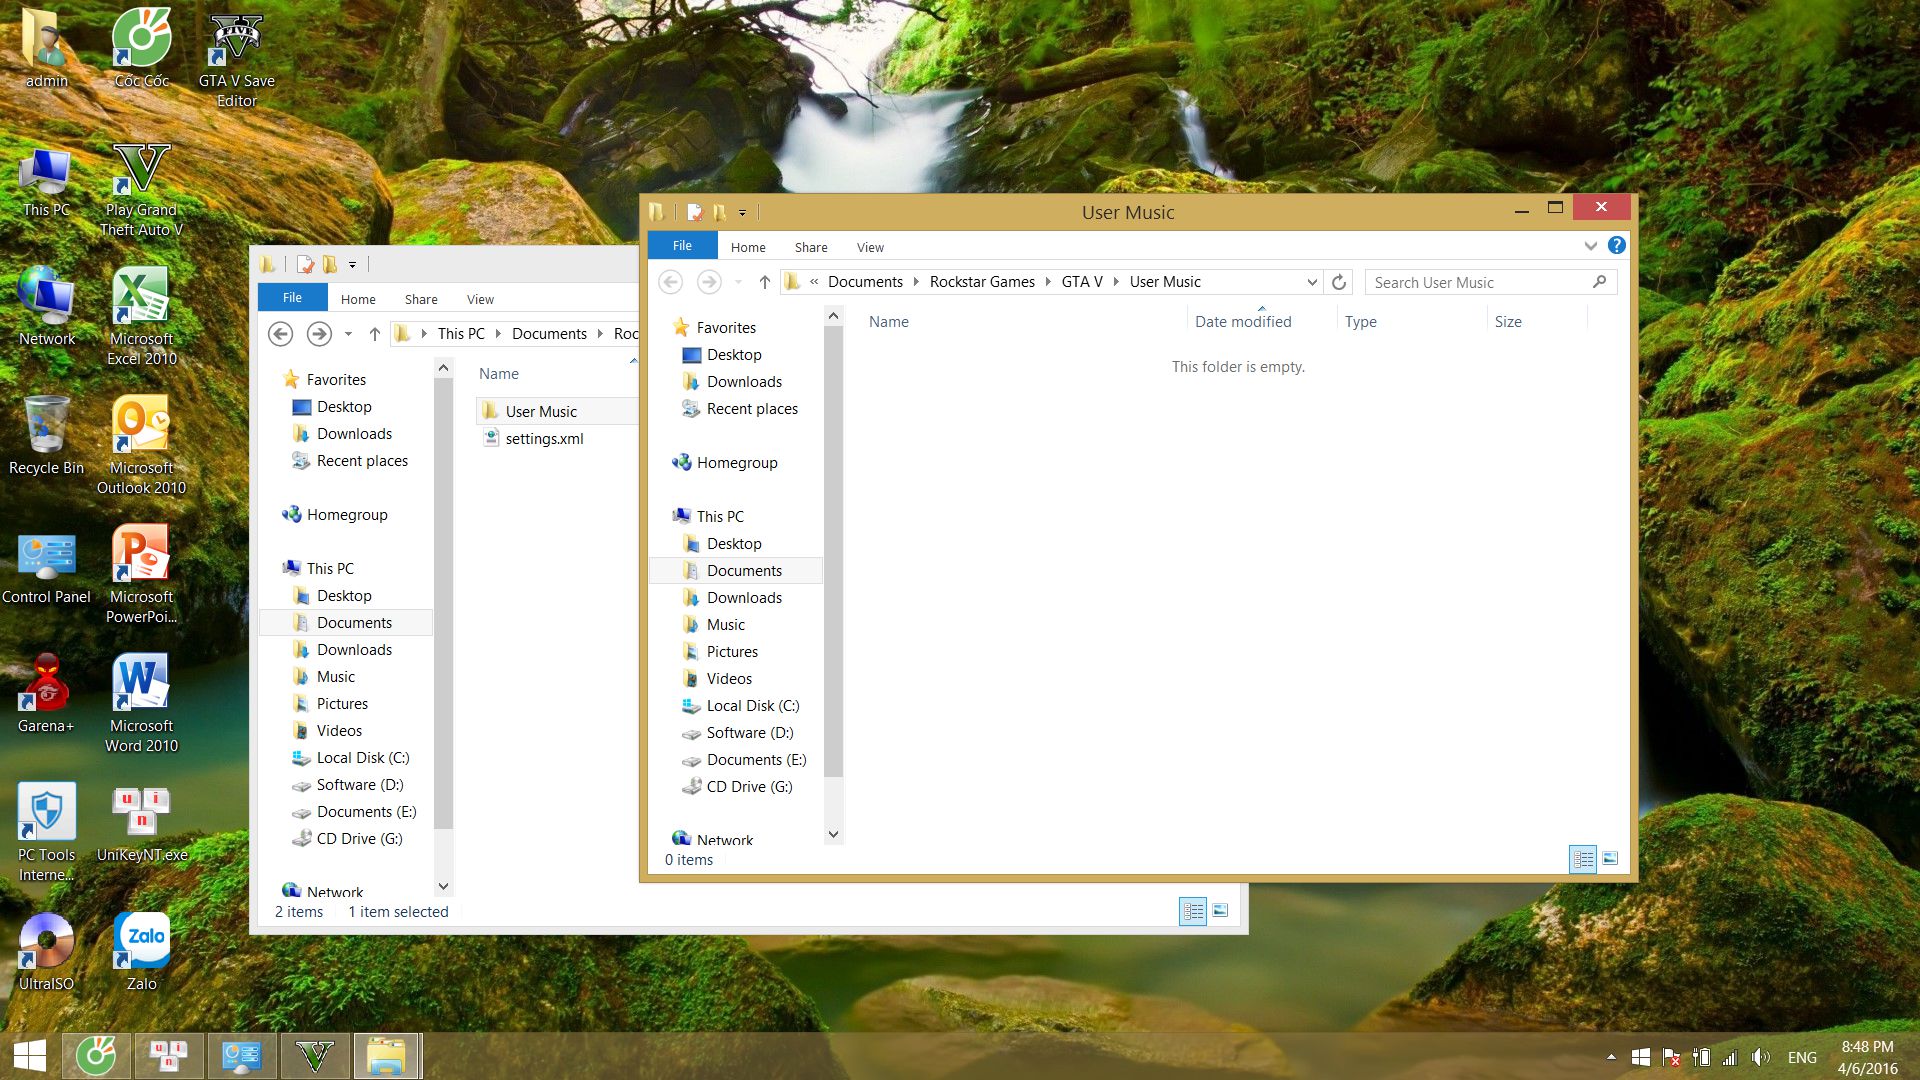The image size is (1920, 1080).
Task: Open the Help question mark icon
Action: pos(1616,245)
